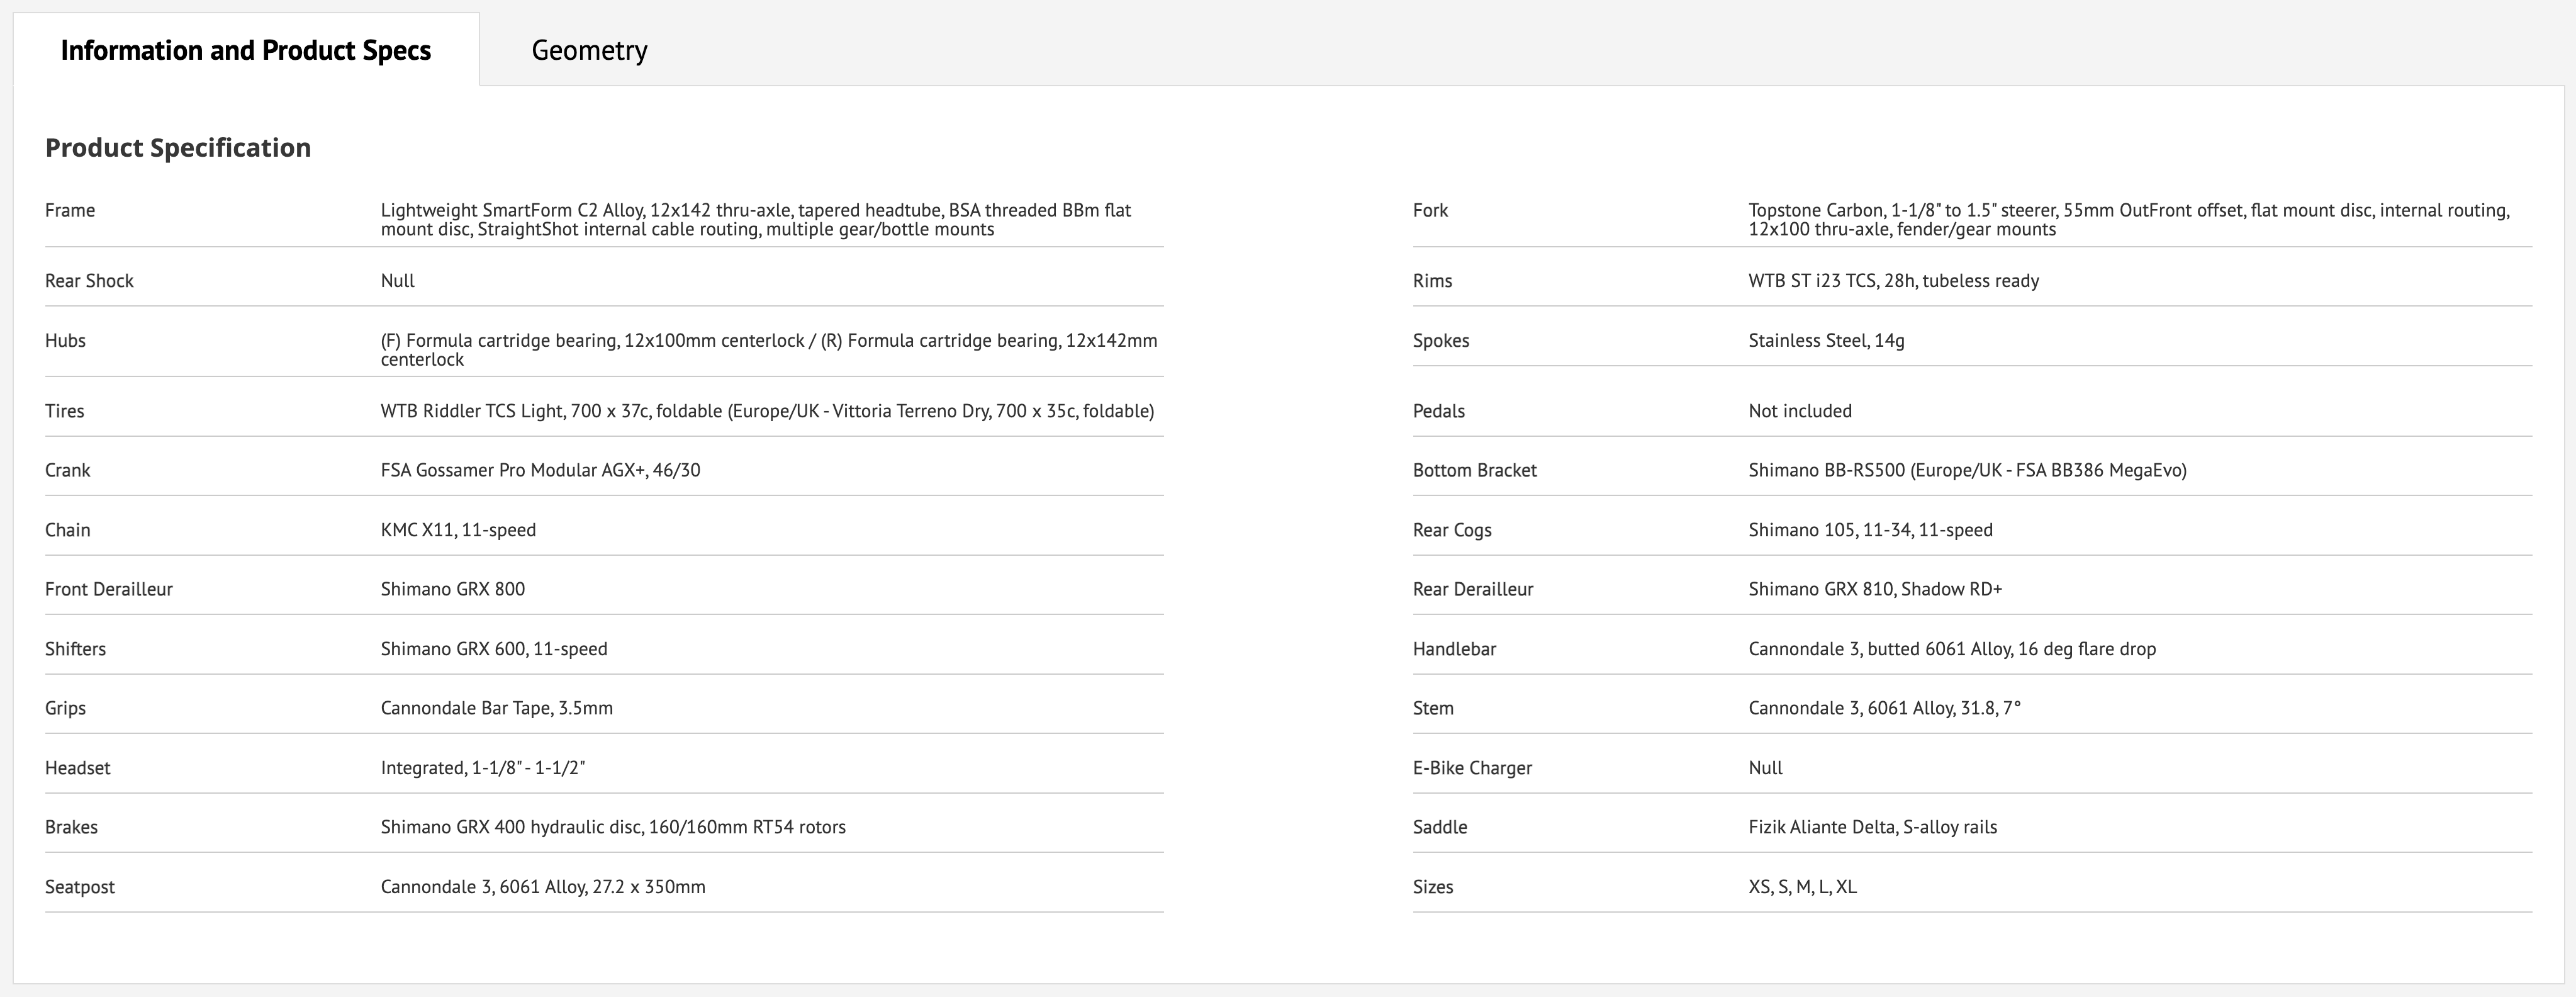Click the Shimano BB-RS500 value
2576x997 pixels.
(1967, 470)
